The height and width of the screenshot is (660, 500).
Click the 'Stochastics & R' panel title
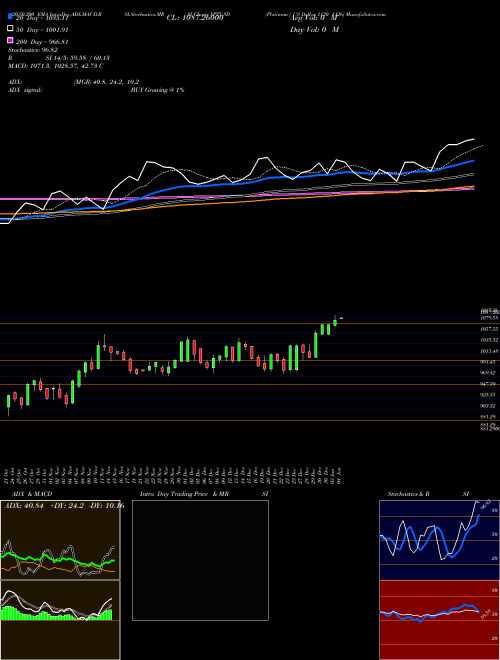coord(408,494)
